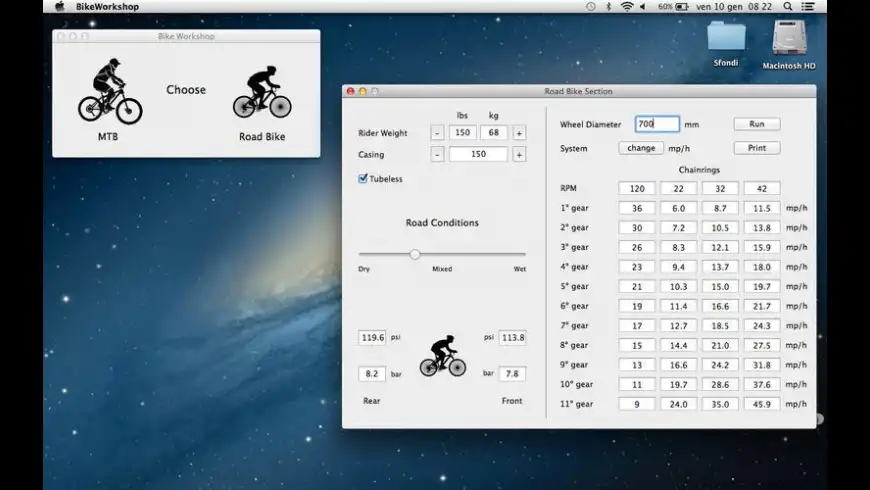Image resolution: width=870 pixels, height=490 pixels.
Task: Decrease Rider Weight with minus button
Action: [437, 133]
